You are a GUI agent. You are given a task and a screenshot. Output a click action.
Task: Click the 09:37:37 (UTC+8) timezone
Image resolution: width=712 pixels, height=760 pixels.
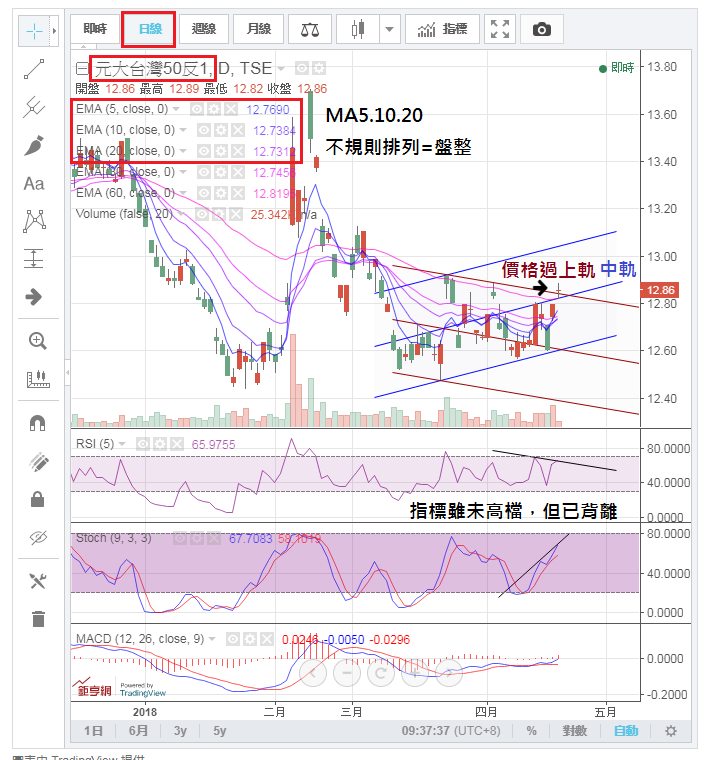click(x=451, y=730)
